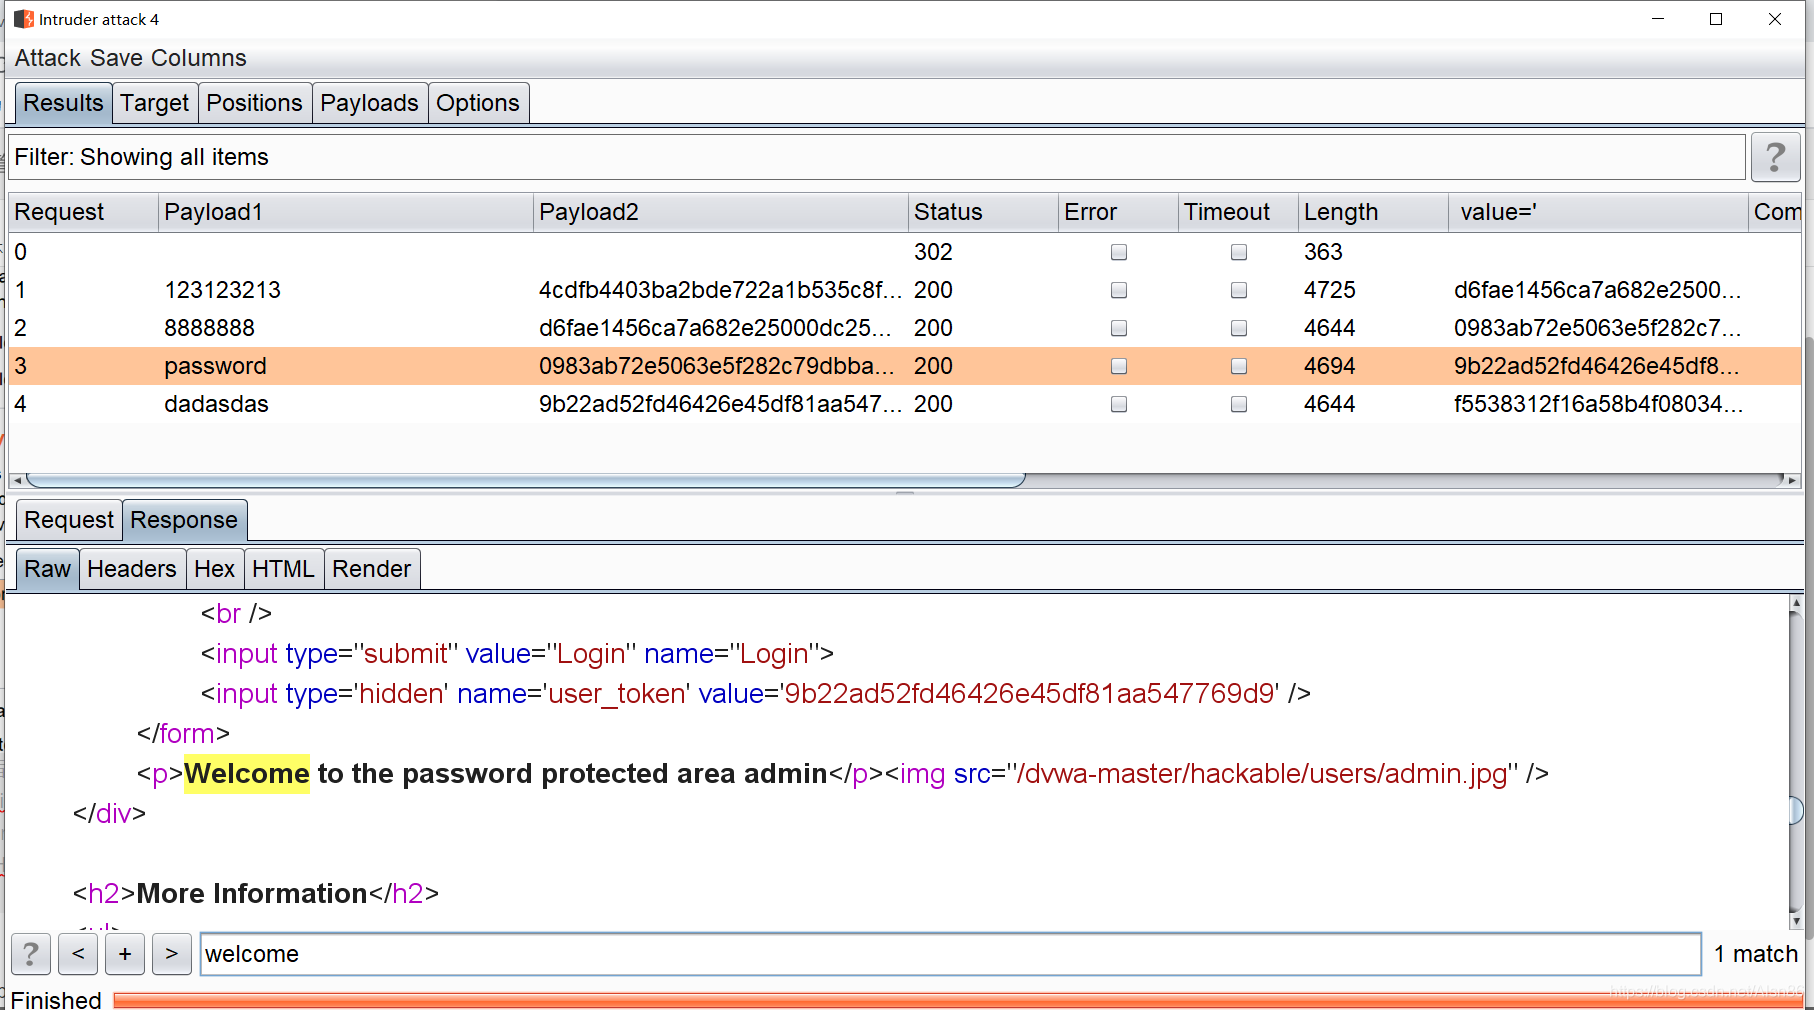Click the filter help question mark icon
The image size is (1814, 1010).
(1775, 157)
